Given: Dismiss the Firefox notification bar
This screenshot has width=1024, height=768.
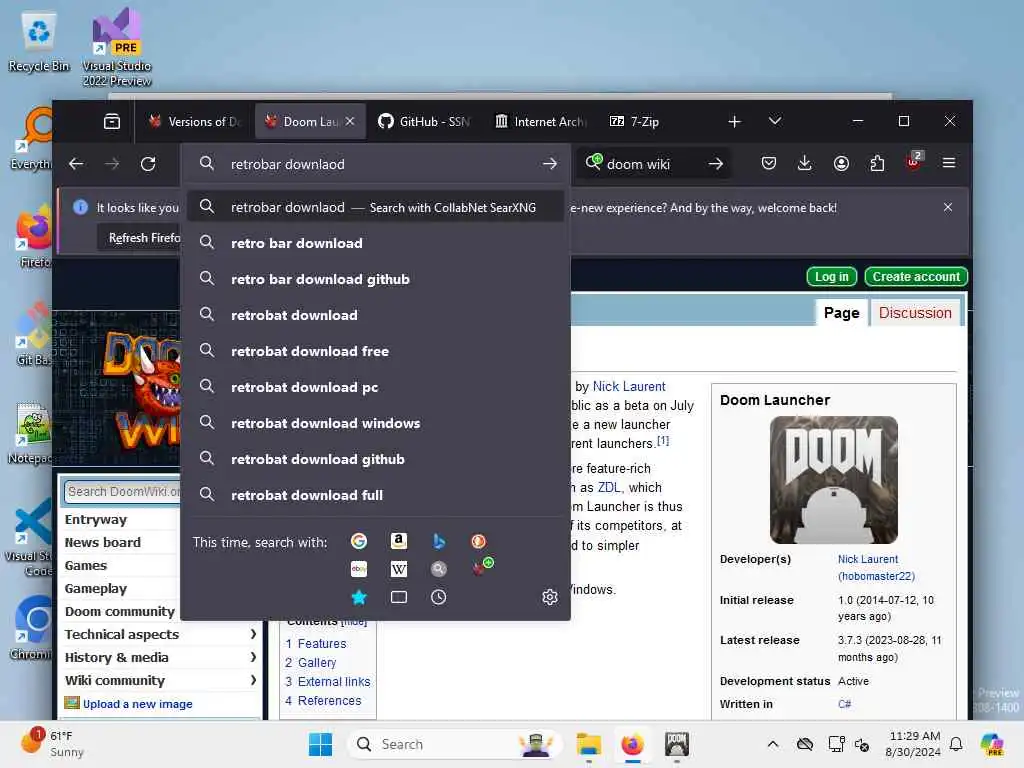Looking at the screenshot, I should click(948, 207).
